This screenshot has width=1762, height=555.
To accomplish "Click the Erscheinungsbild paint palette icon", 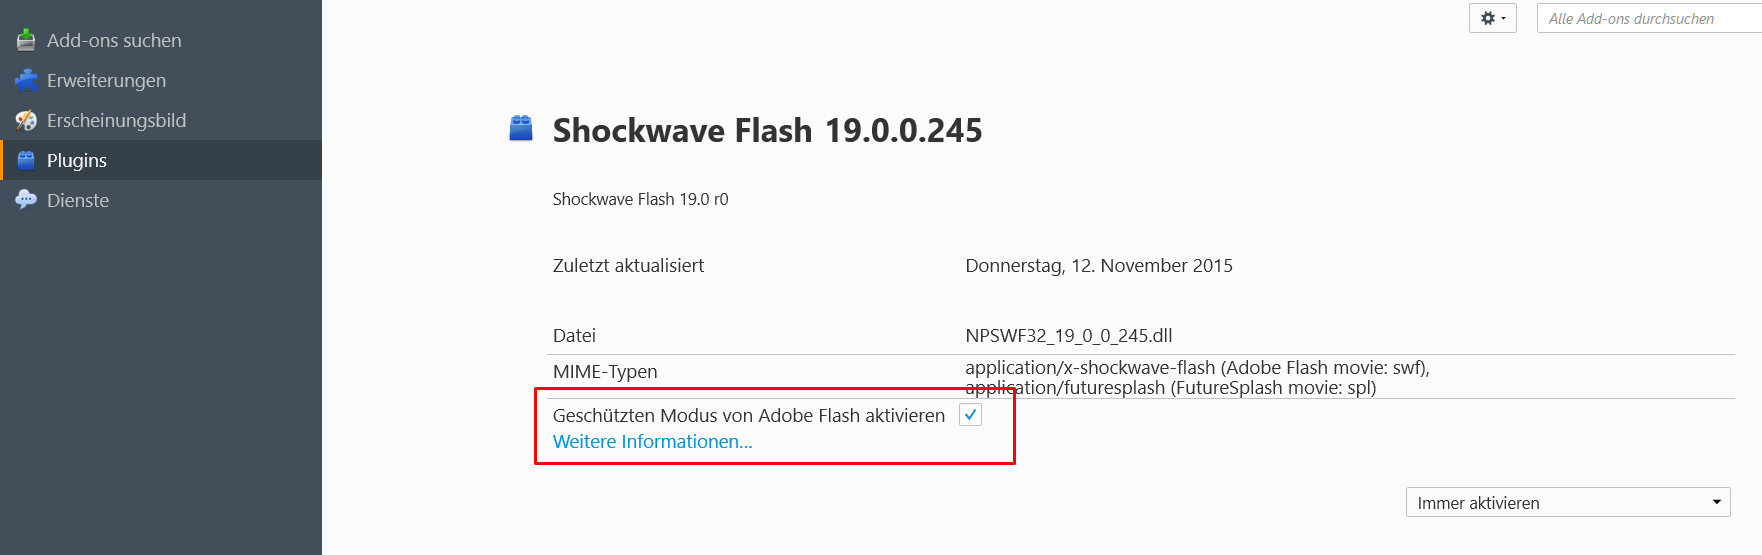I will [26, 120].
